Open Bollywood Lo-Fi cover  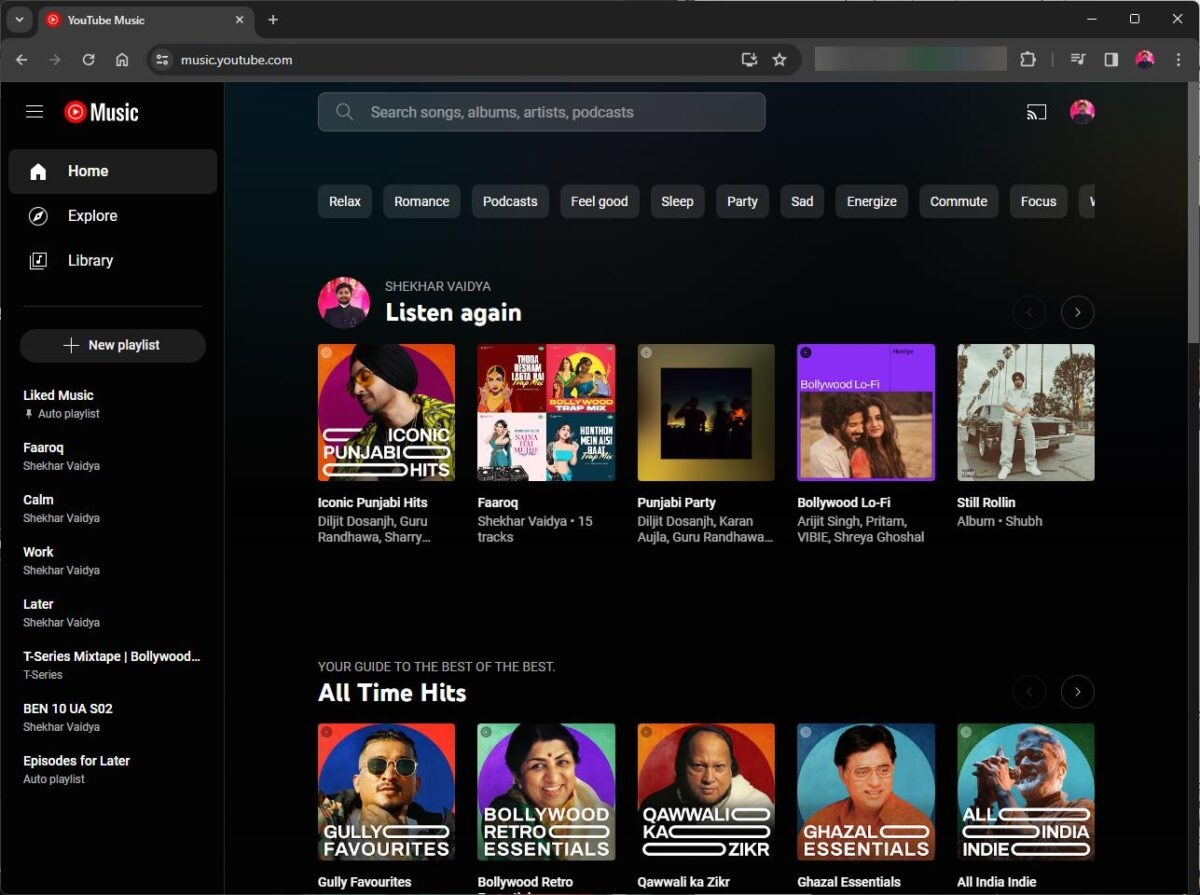866,413
